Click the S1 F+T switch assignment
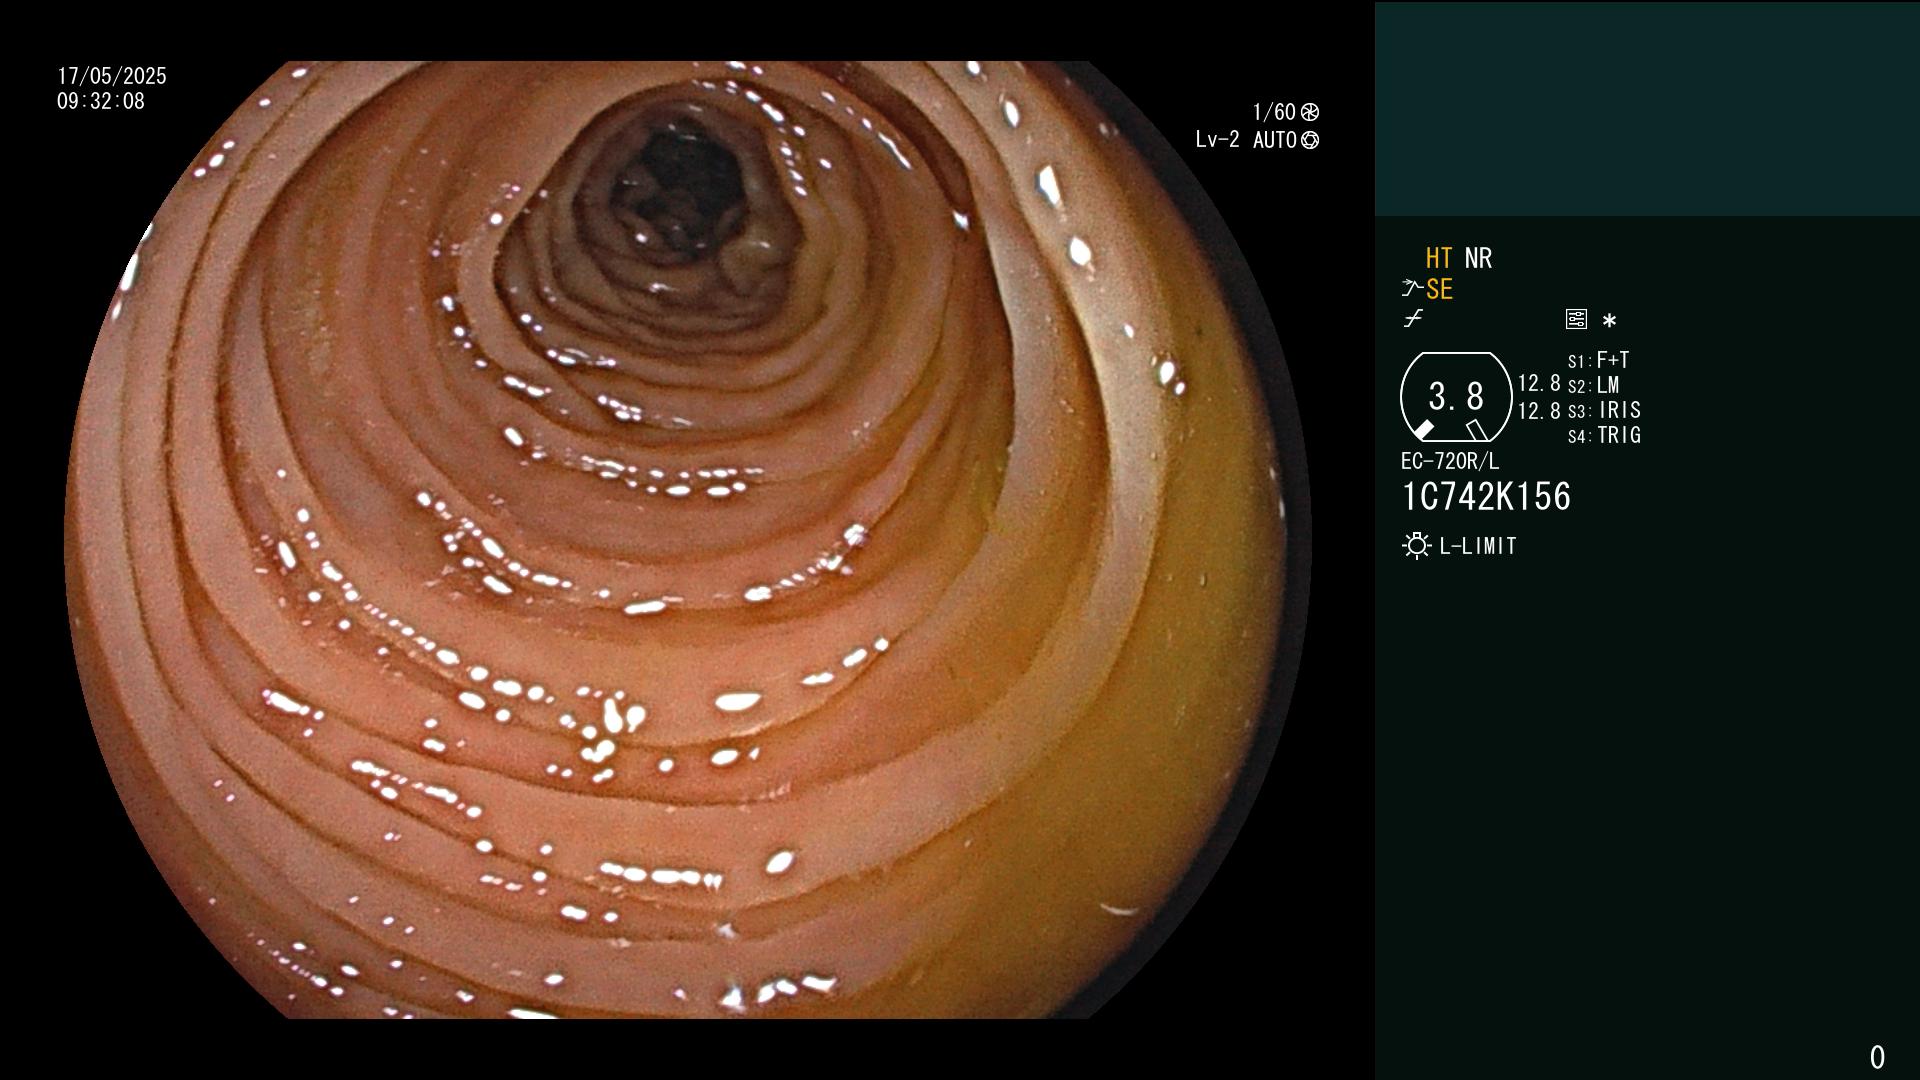1920x1080 pixels. click(x=1599, y=360)
